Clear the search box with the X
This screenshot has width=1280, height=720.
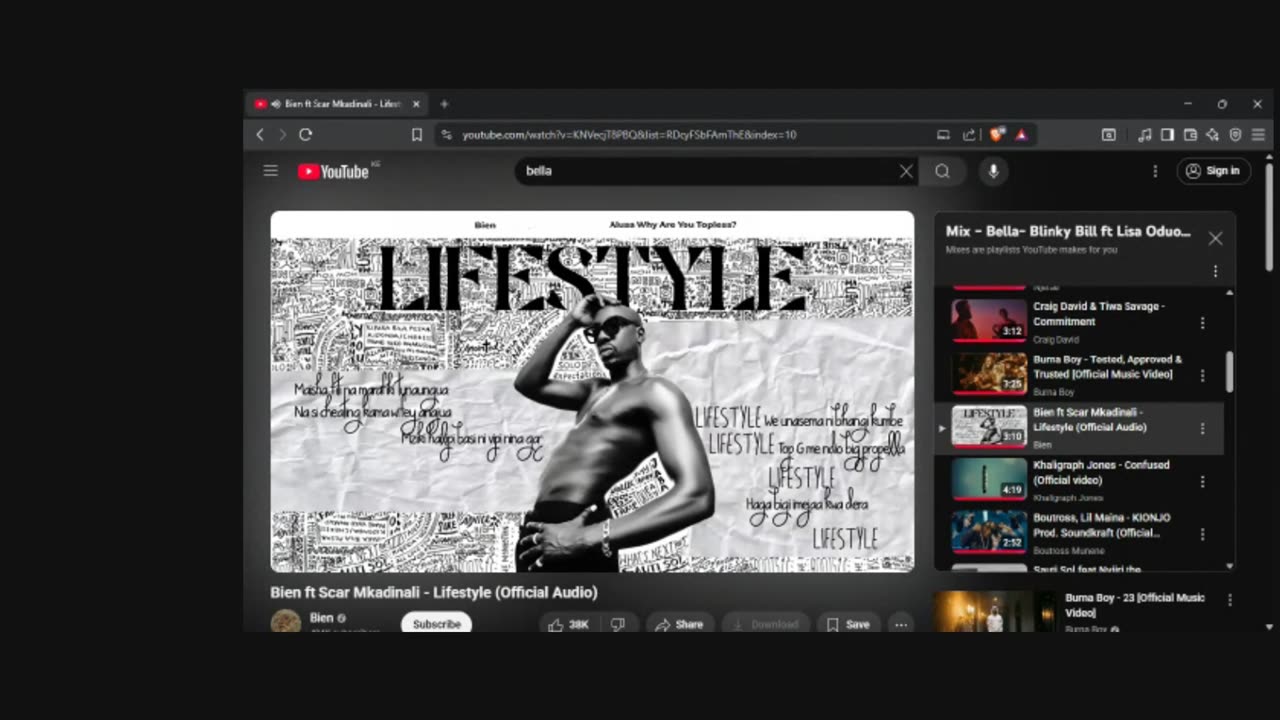(906, 171)
